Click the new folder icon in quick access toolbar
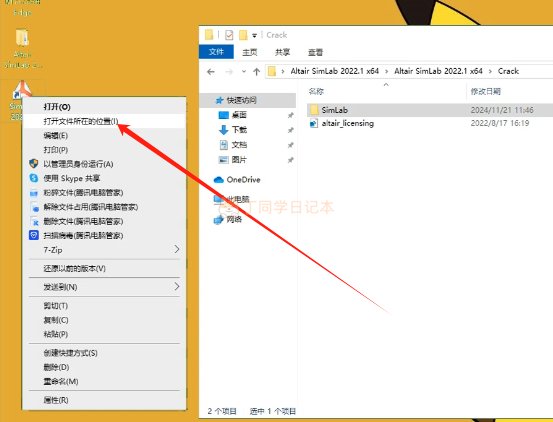This screenshot has width=553, height=422. [x=243, y=35]
